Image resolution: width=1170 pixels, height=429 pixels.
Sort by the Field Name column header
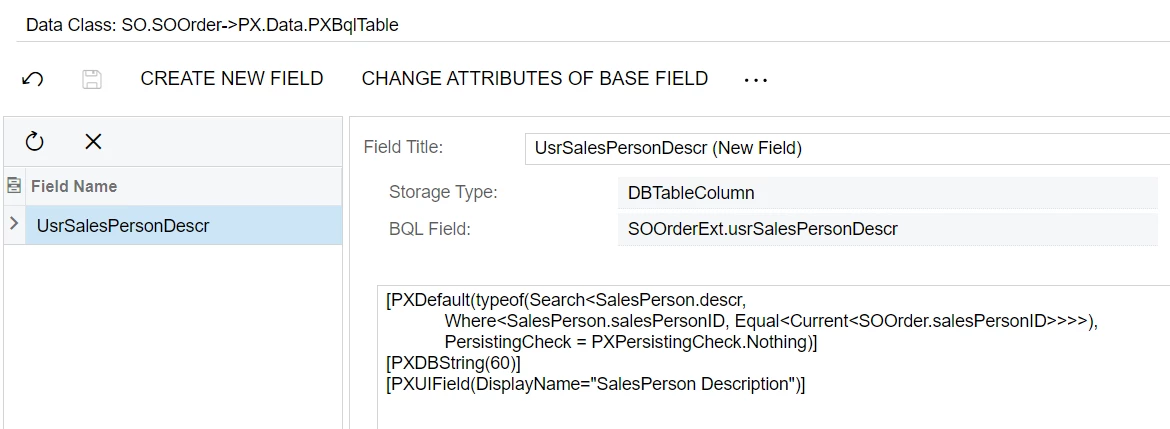(74, 186)
